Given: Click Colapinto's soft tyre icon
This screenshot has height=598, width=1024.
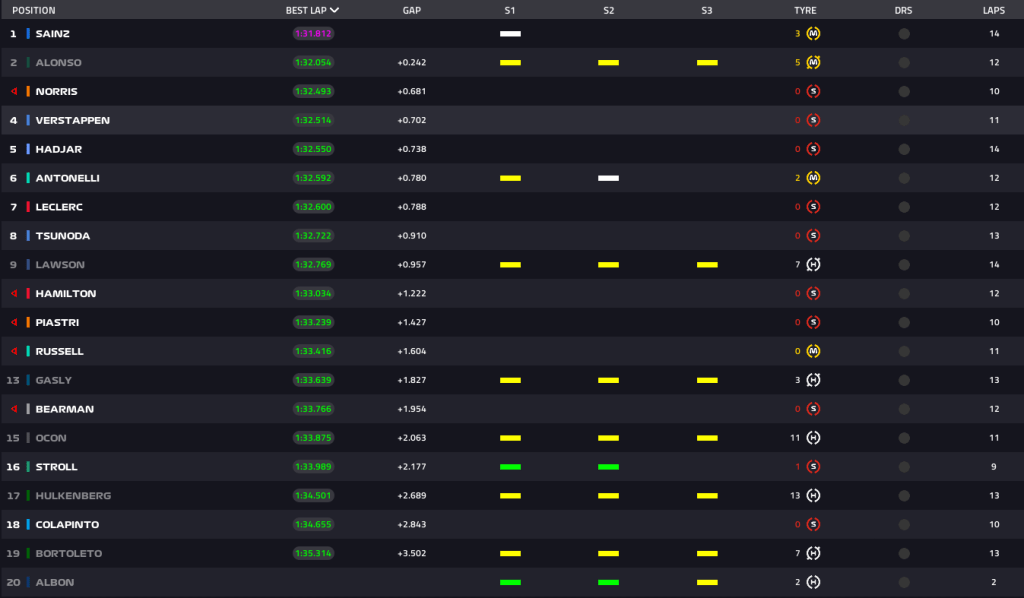Looking at the screenshot, I should pyautogui.click(x=813, y=524).
